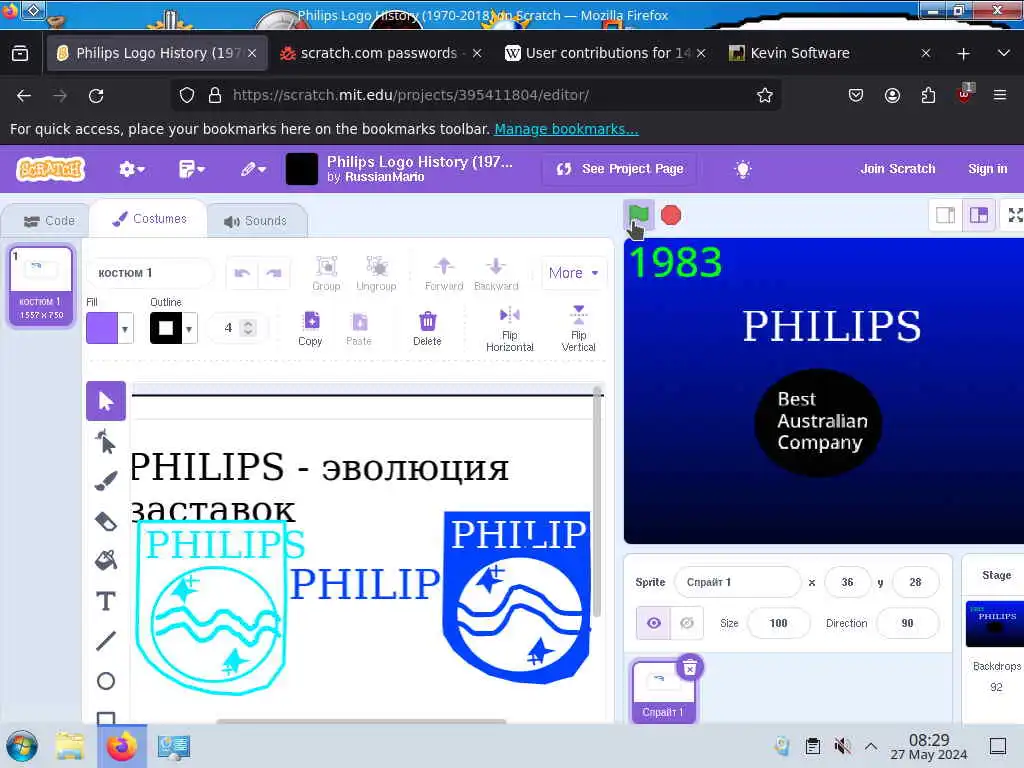Select the Reshape tool
Viewport: 1024px width, 768px height.
click(106, 441)
